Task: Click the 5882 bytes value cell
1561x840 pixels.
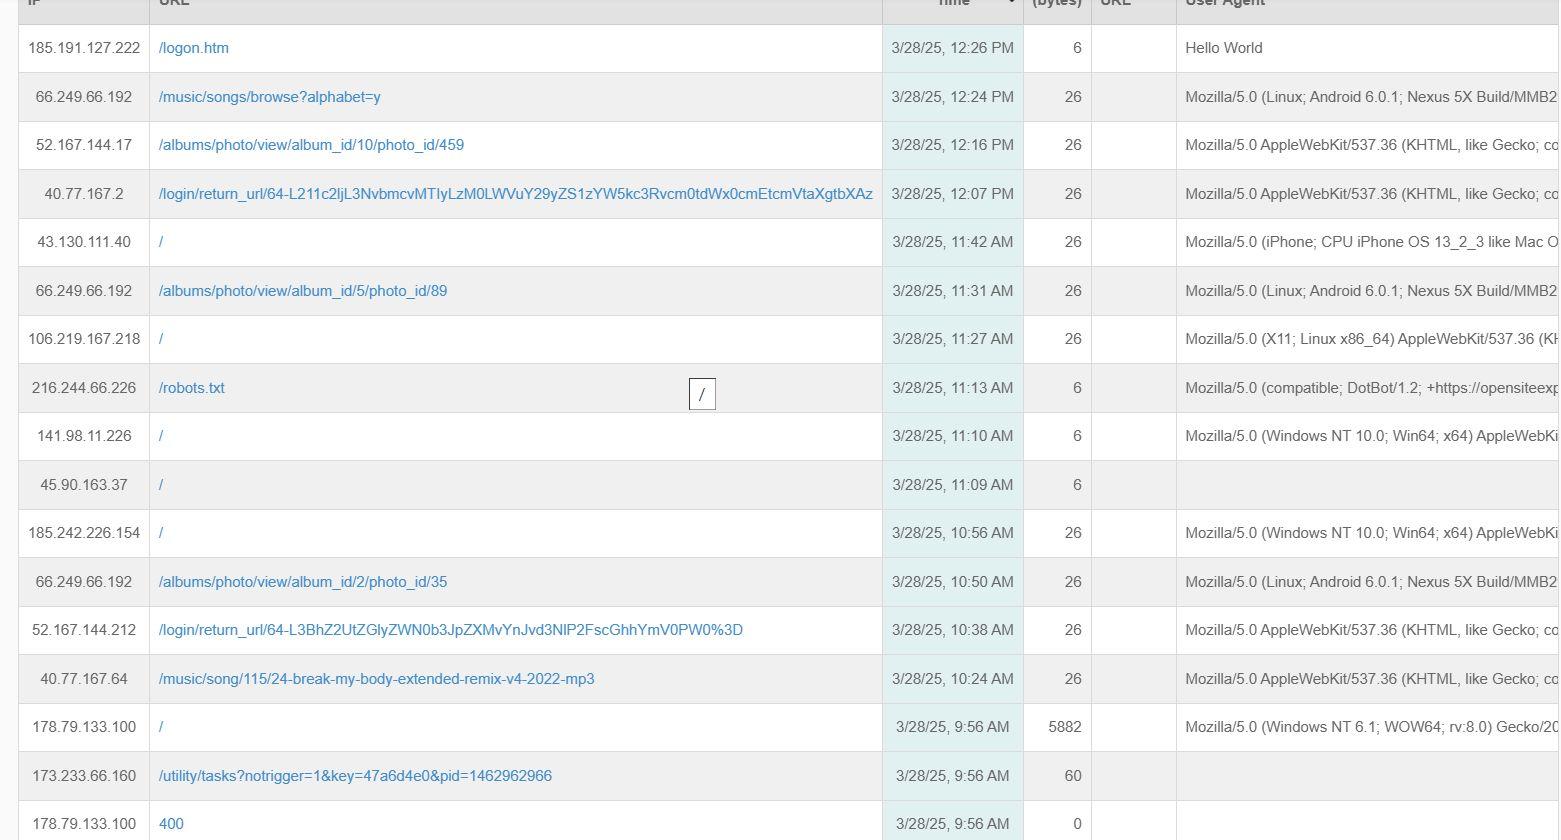Action: pos(1064,727)
